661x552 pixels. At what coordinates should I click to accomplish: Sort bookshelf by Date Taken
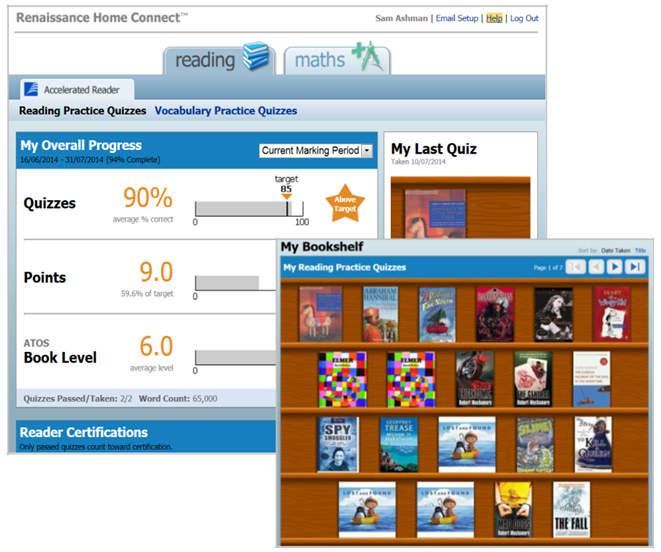point(615,250)
